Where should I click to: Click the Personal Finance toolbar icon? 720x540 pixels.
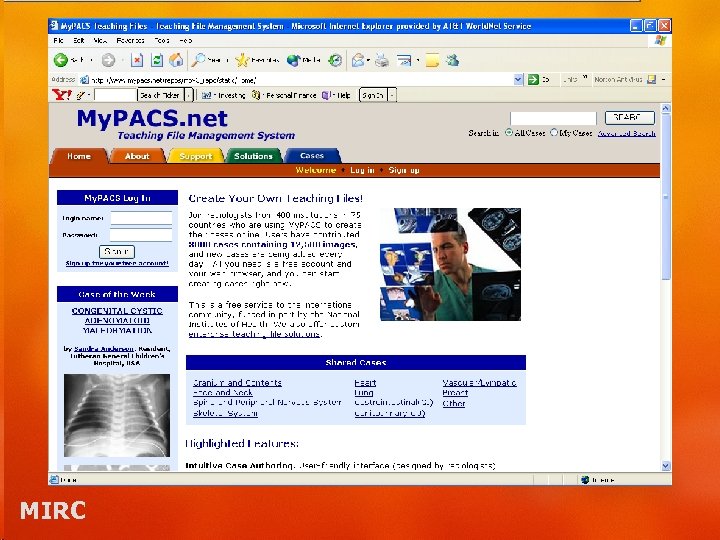point(256,95)
